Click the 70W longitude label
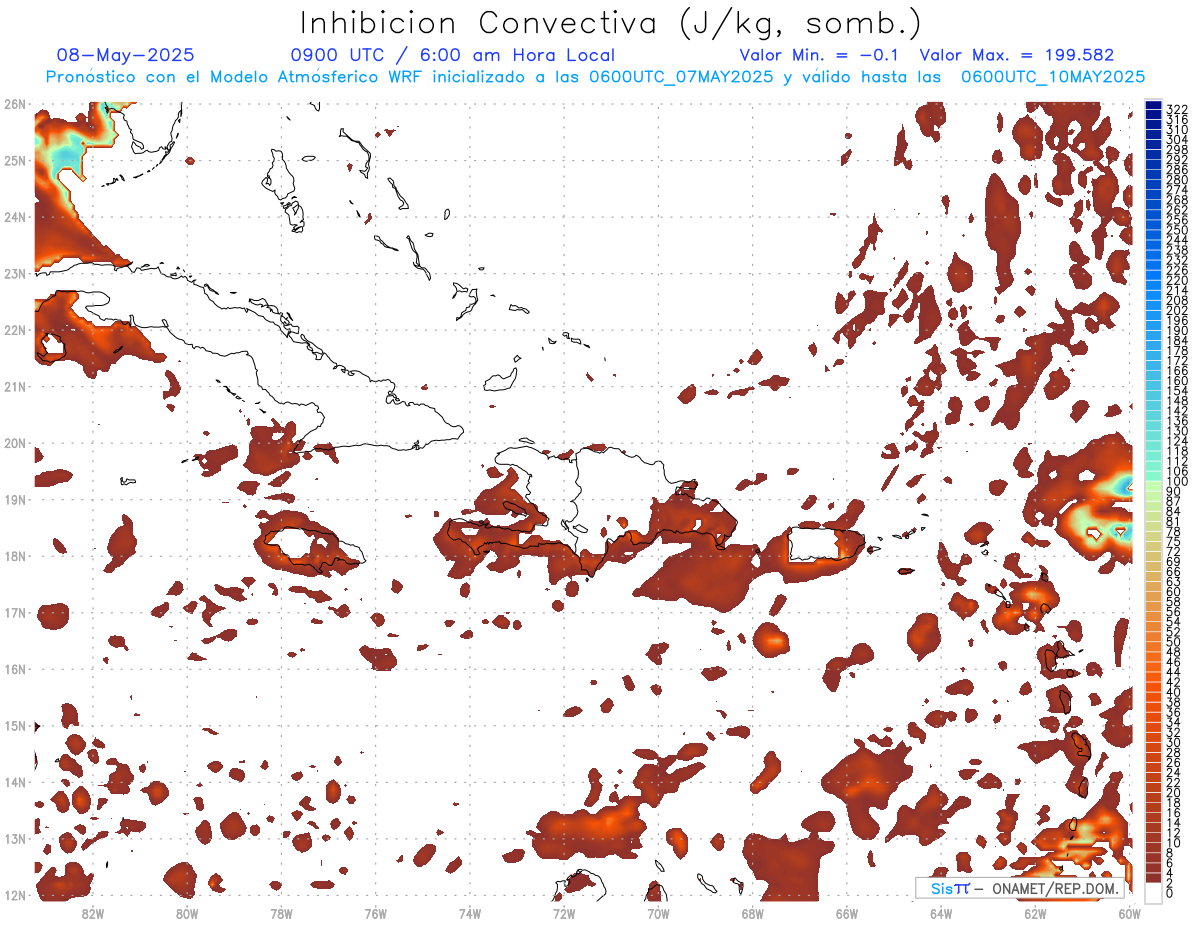 (658, 913)
